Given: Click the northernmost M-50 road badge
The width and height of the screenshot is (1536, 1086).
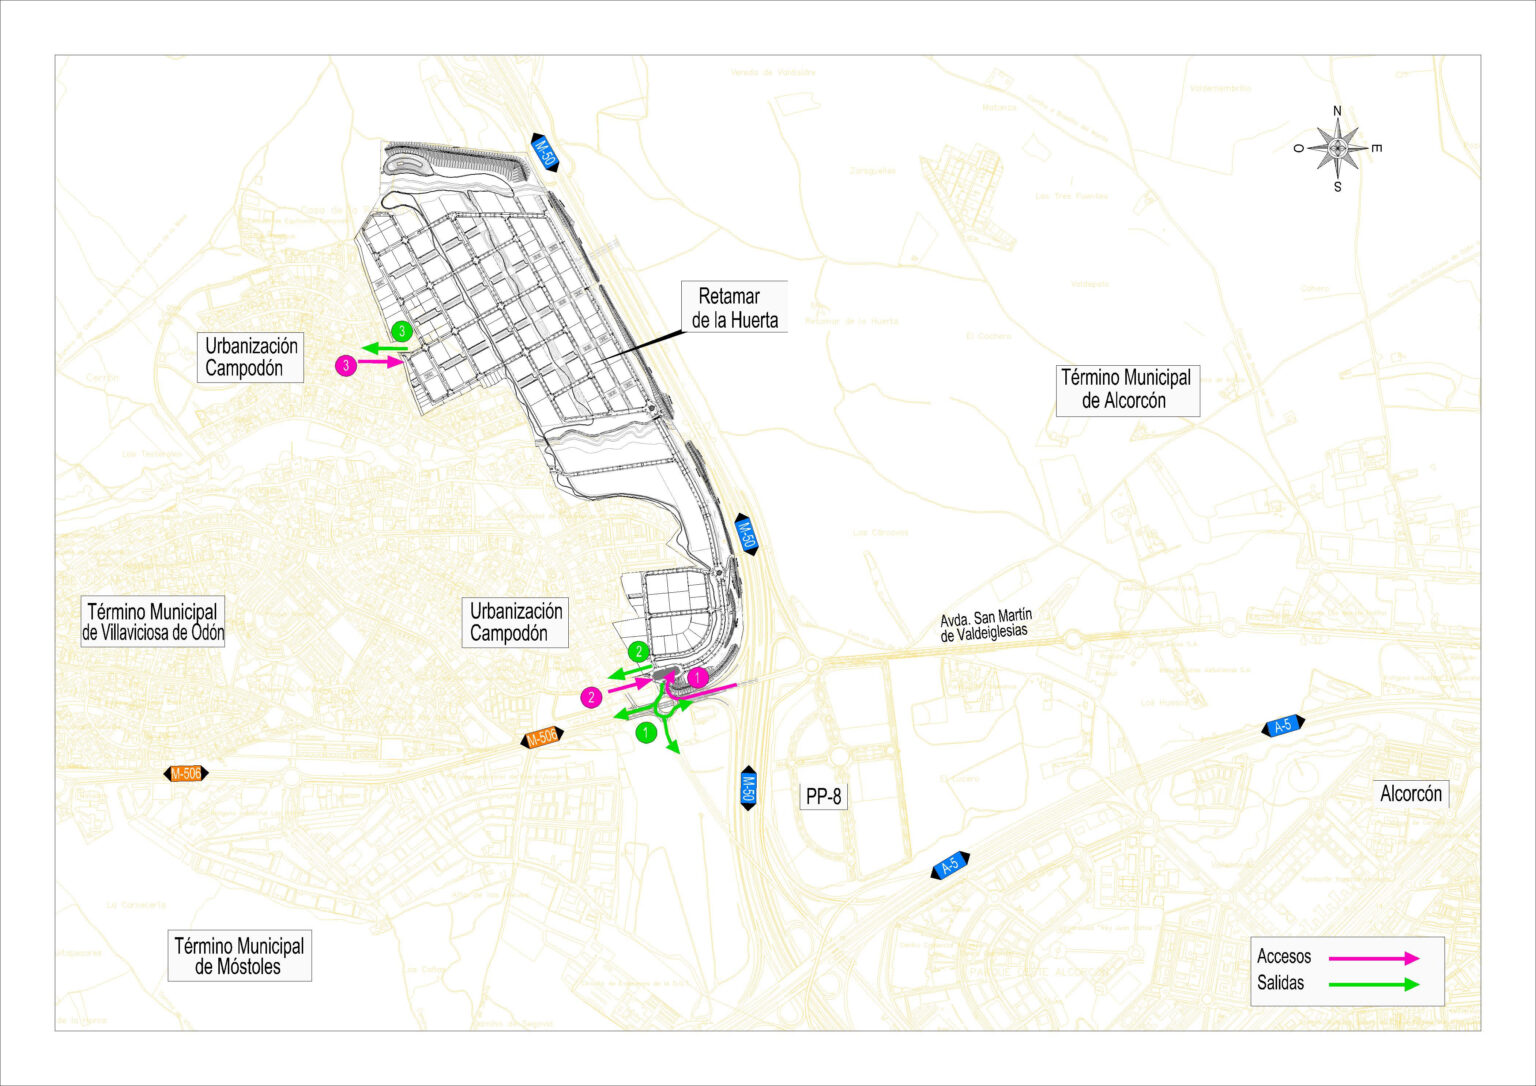Looking at the screenshot, I should (543, 153).
